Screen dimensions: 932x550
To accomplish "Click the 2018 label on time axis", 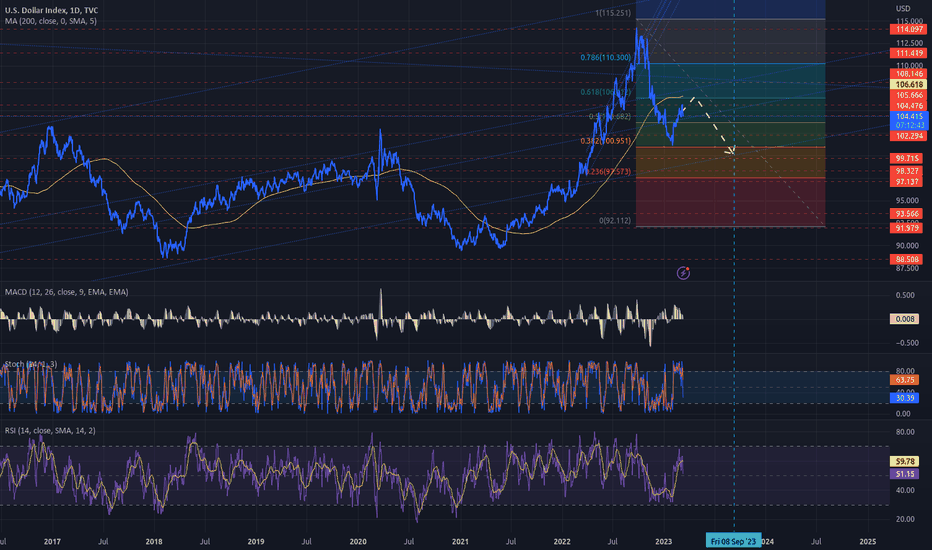I will point(154,542).
